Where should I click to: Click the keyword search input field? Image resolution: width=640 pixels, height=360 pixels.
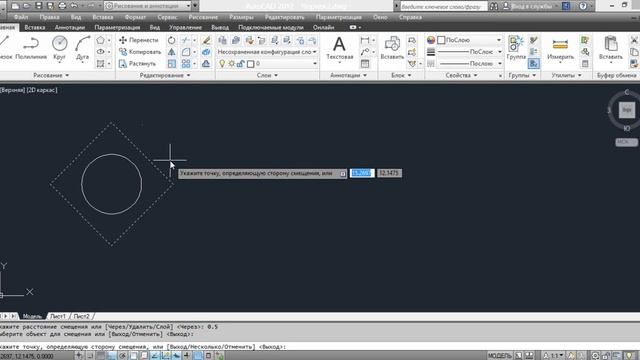click(x=443, y=7)
